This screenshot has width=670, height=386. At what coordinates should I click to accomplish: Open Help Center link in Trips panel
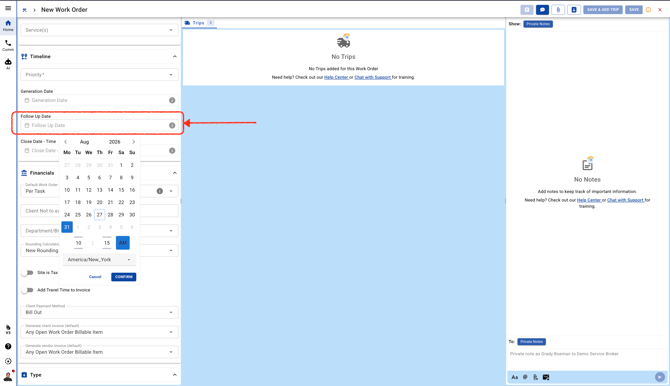click(x=336, y=77)
